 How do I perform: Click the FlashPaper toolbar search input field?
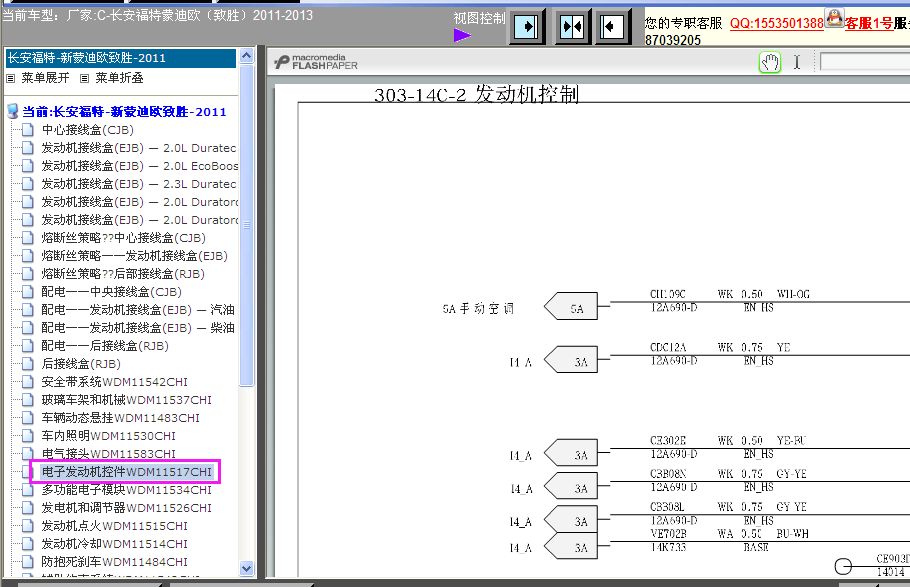tap(865, 62)
